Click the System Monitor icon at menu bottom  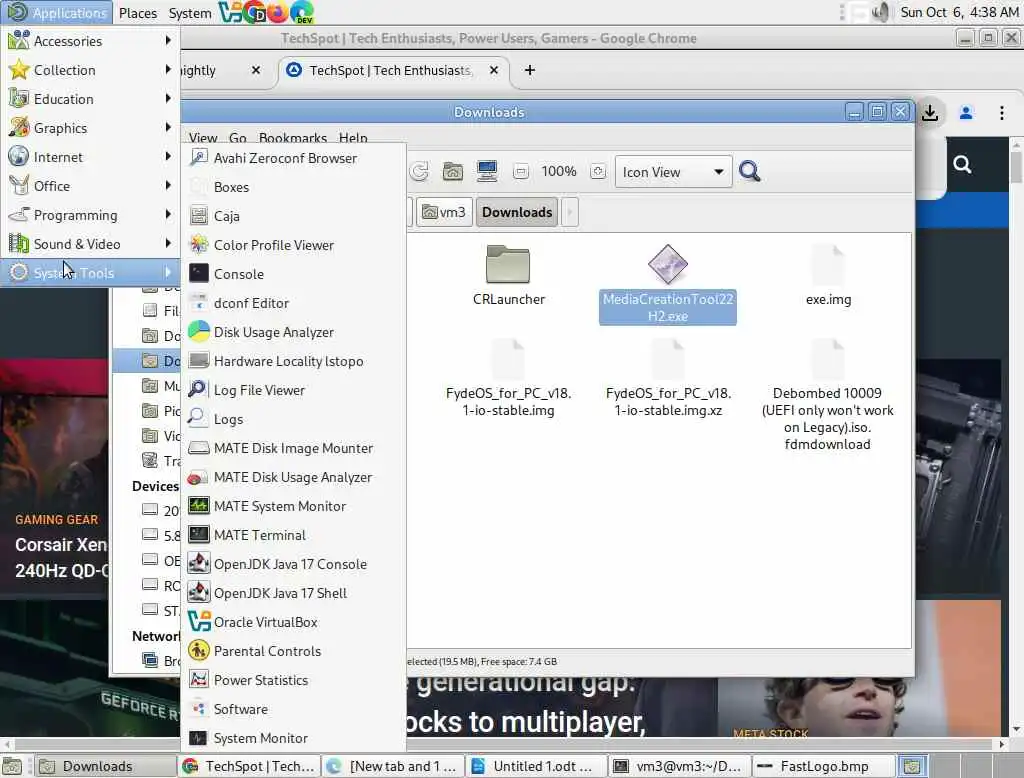click(x=199, y=738)
